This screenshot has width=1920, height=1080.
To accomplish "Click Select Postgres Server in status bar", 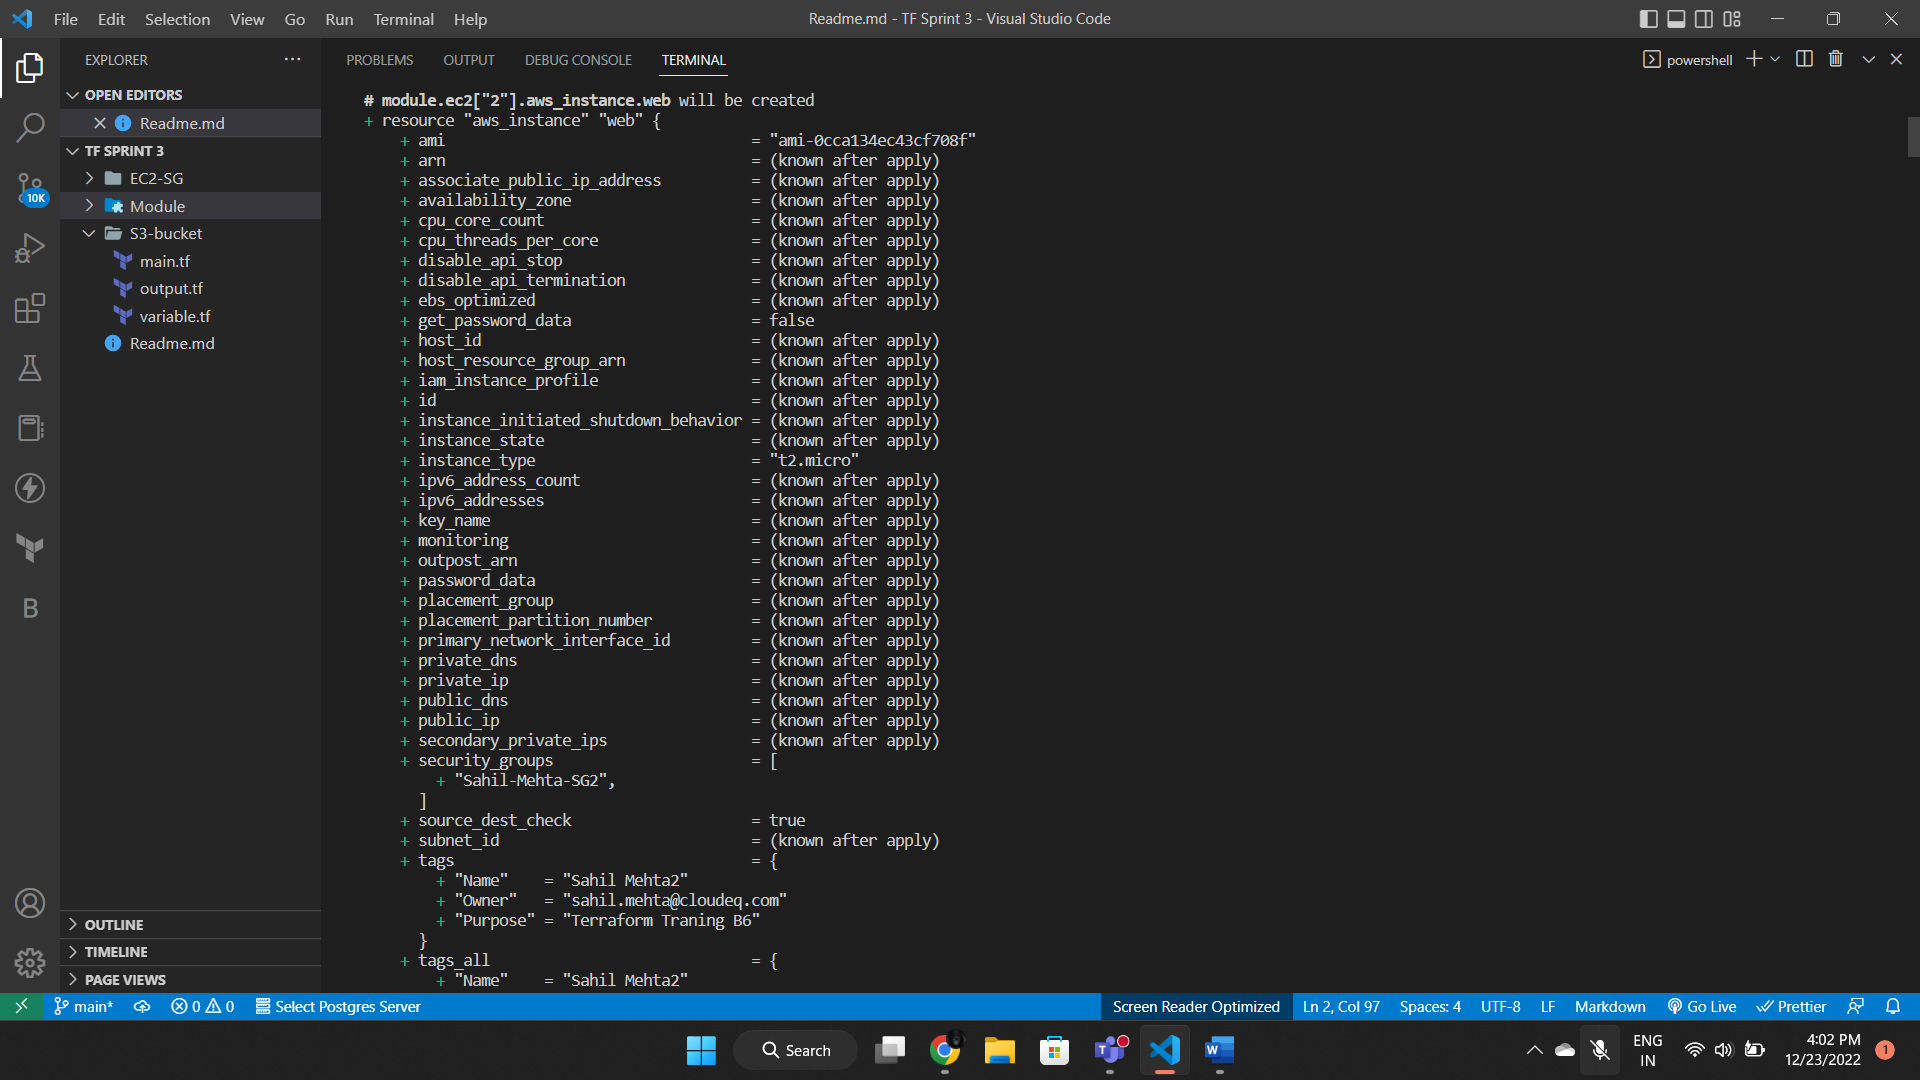I will click(337, 1006).
